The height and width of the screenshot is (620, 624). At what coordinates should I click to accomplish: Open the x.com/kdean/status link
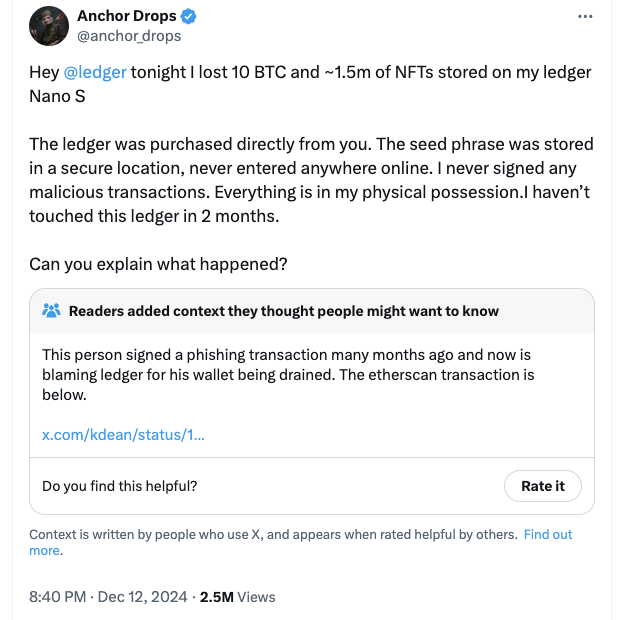point(123,435)
